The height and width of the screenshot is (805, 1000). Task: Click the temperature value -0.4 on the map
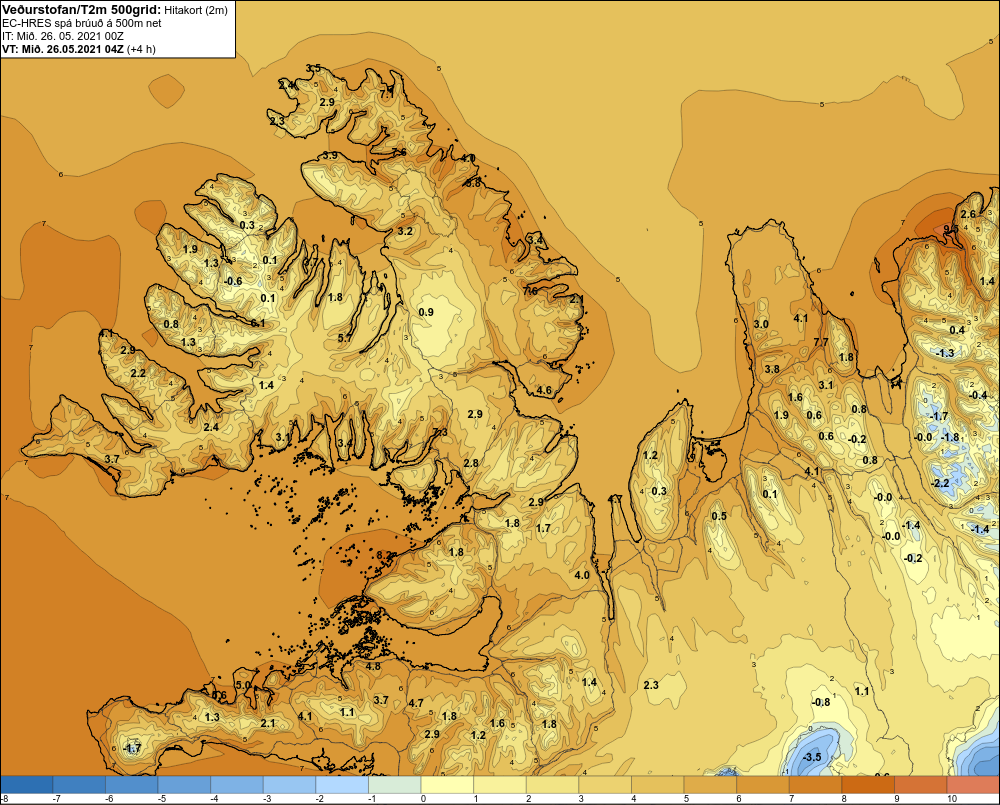978,395
